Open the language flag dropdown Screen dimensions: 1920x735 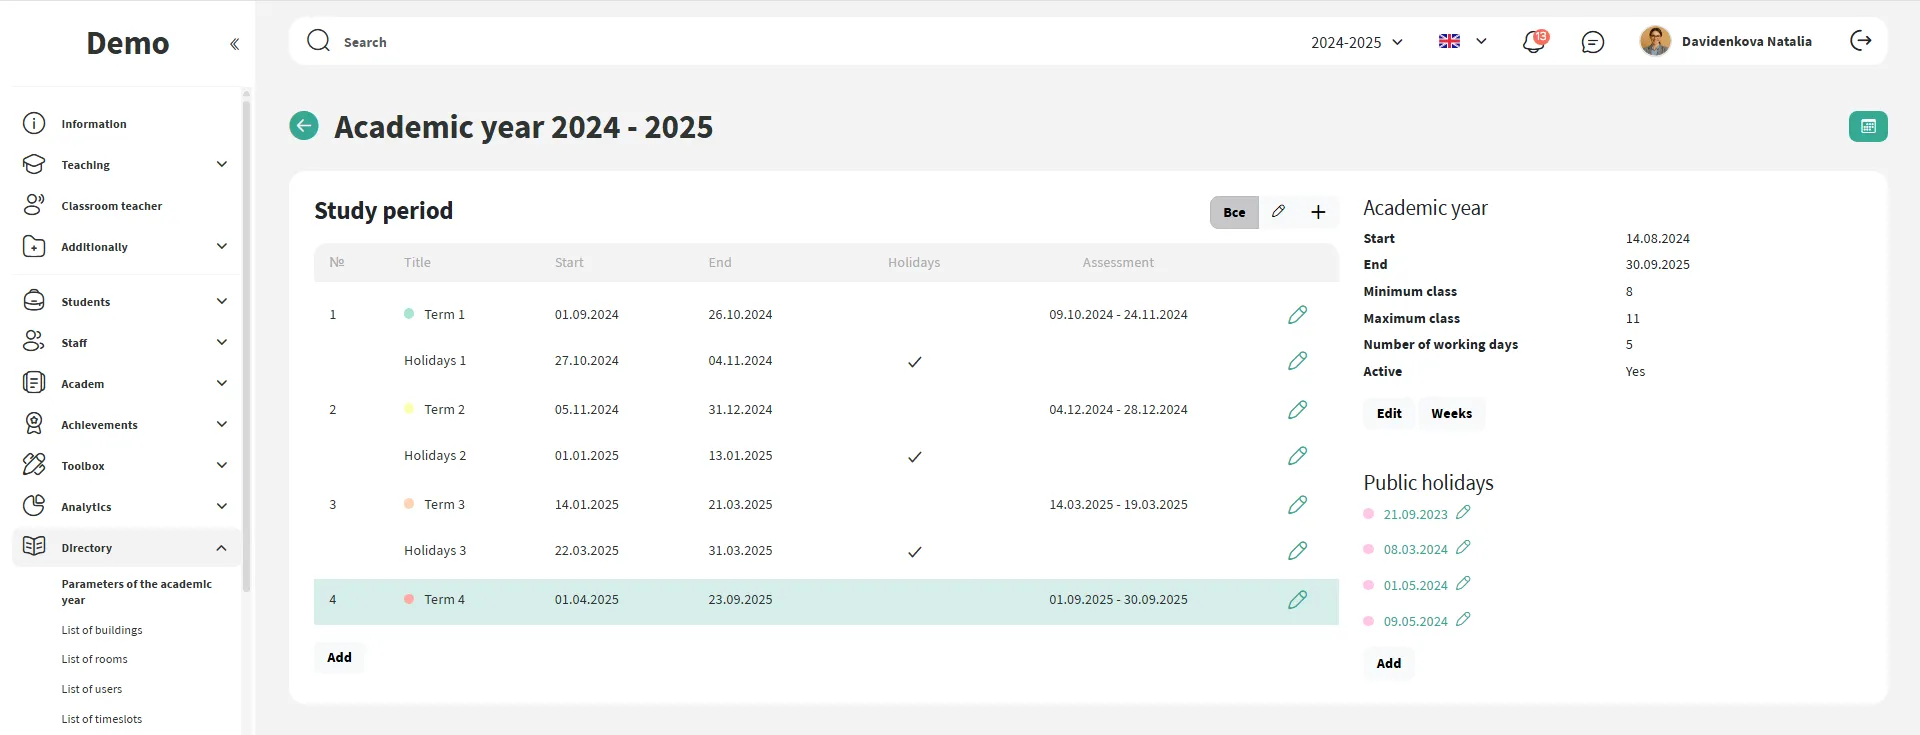1462,42
